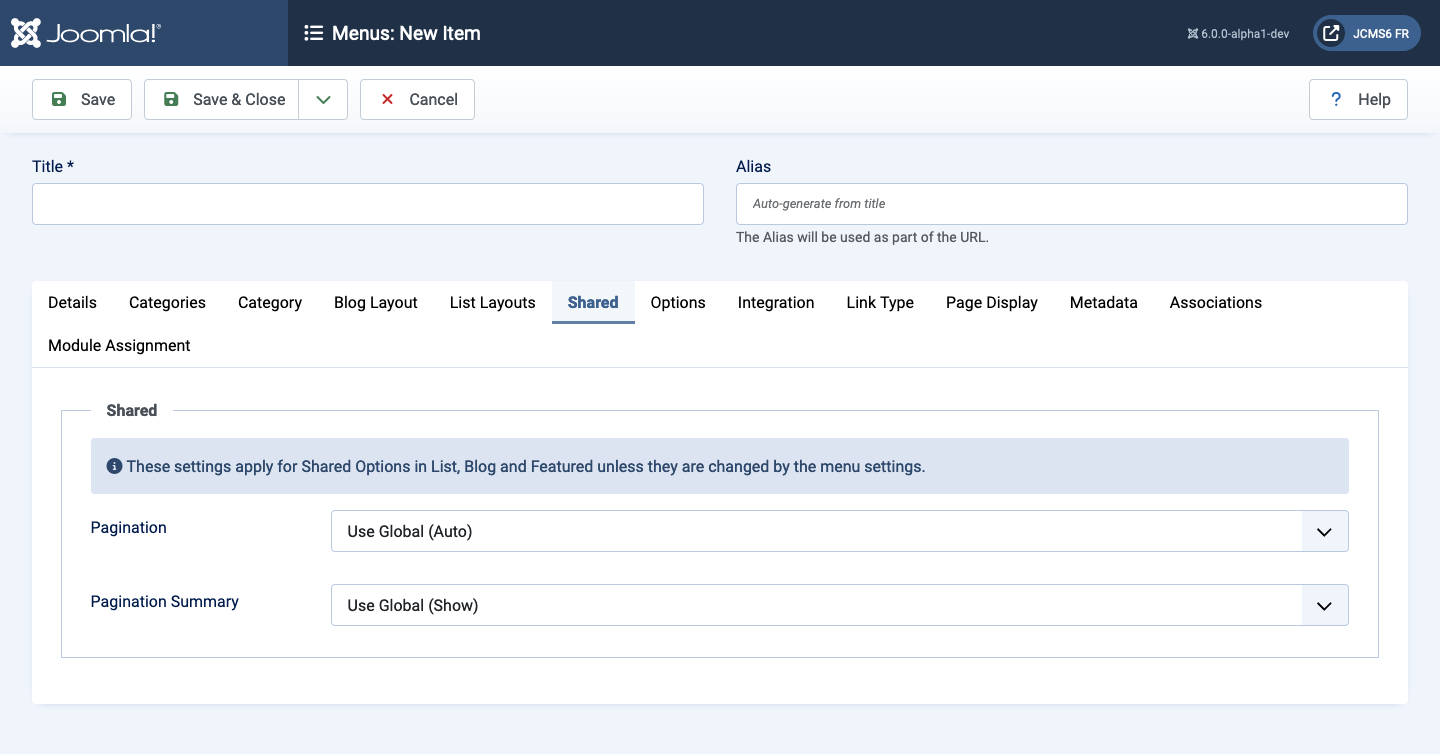Open the Help page
This screenshot has height=754, width=1440.
[x=1358, y=100]
